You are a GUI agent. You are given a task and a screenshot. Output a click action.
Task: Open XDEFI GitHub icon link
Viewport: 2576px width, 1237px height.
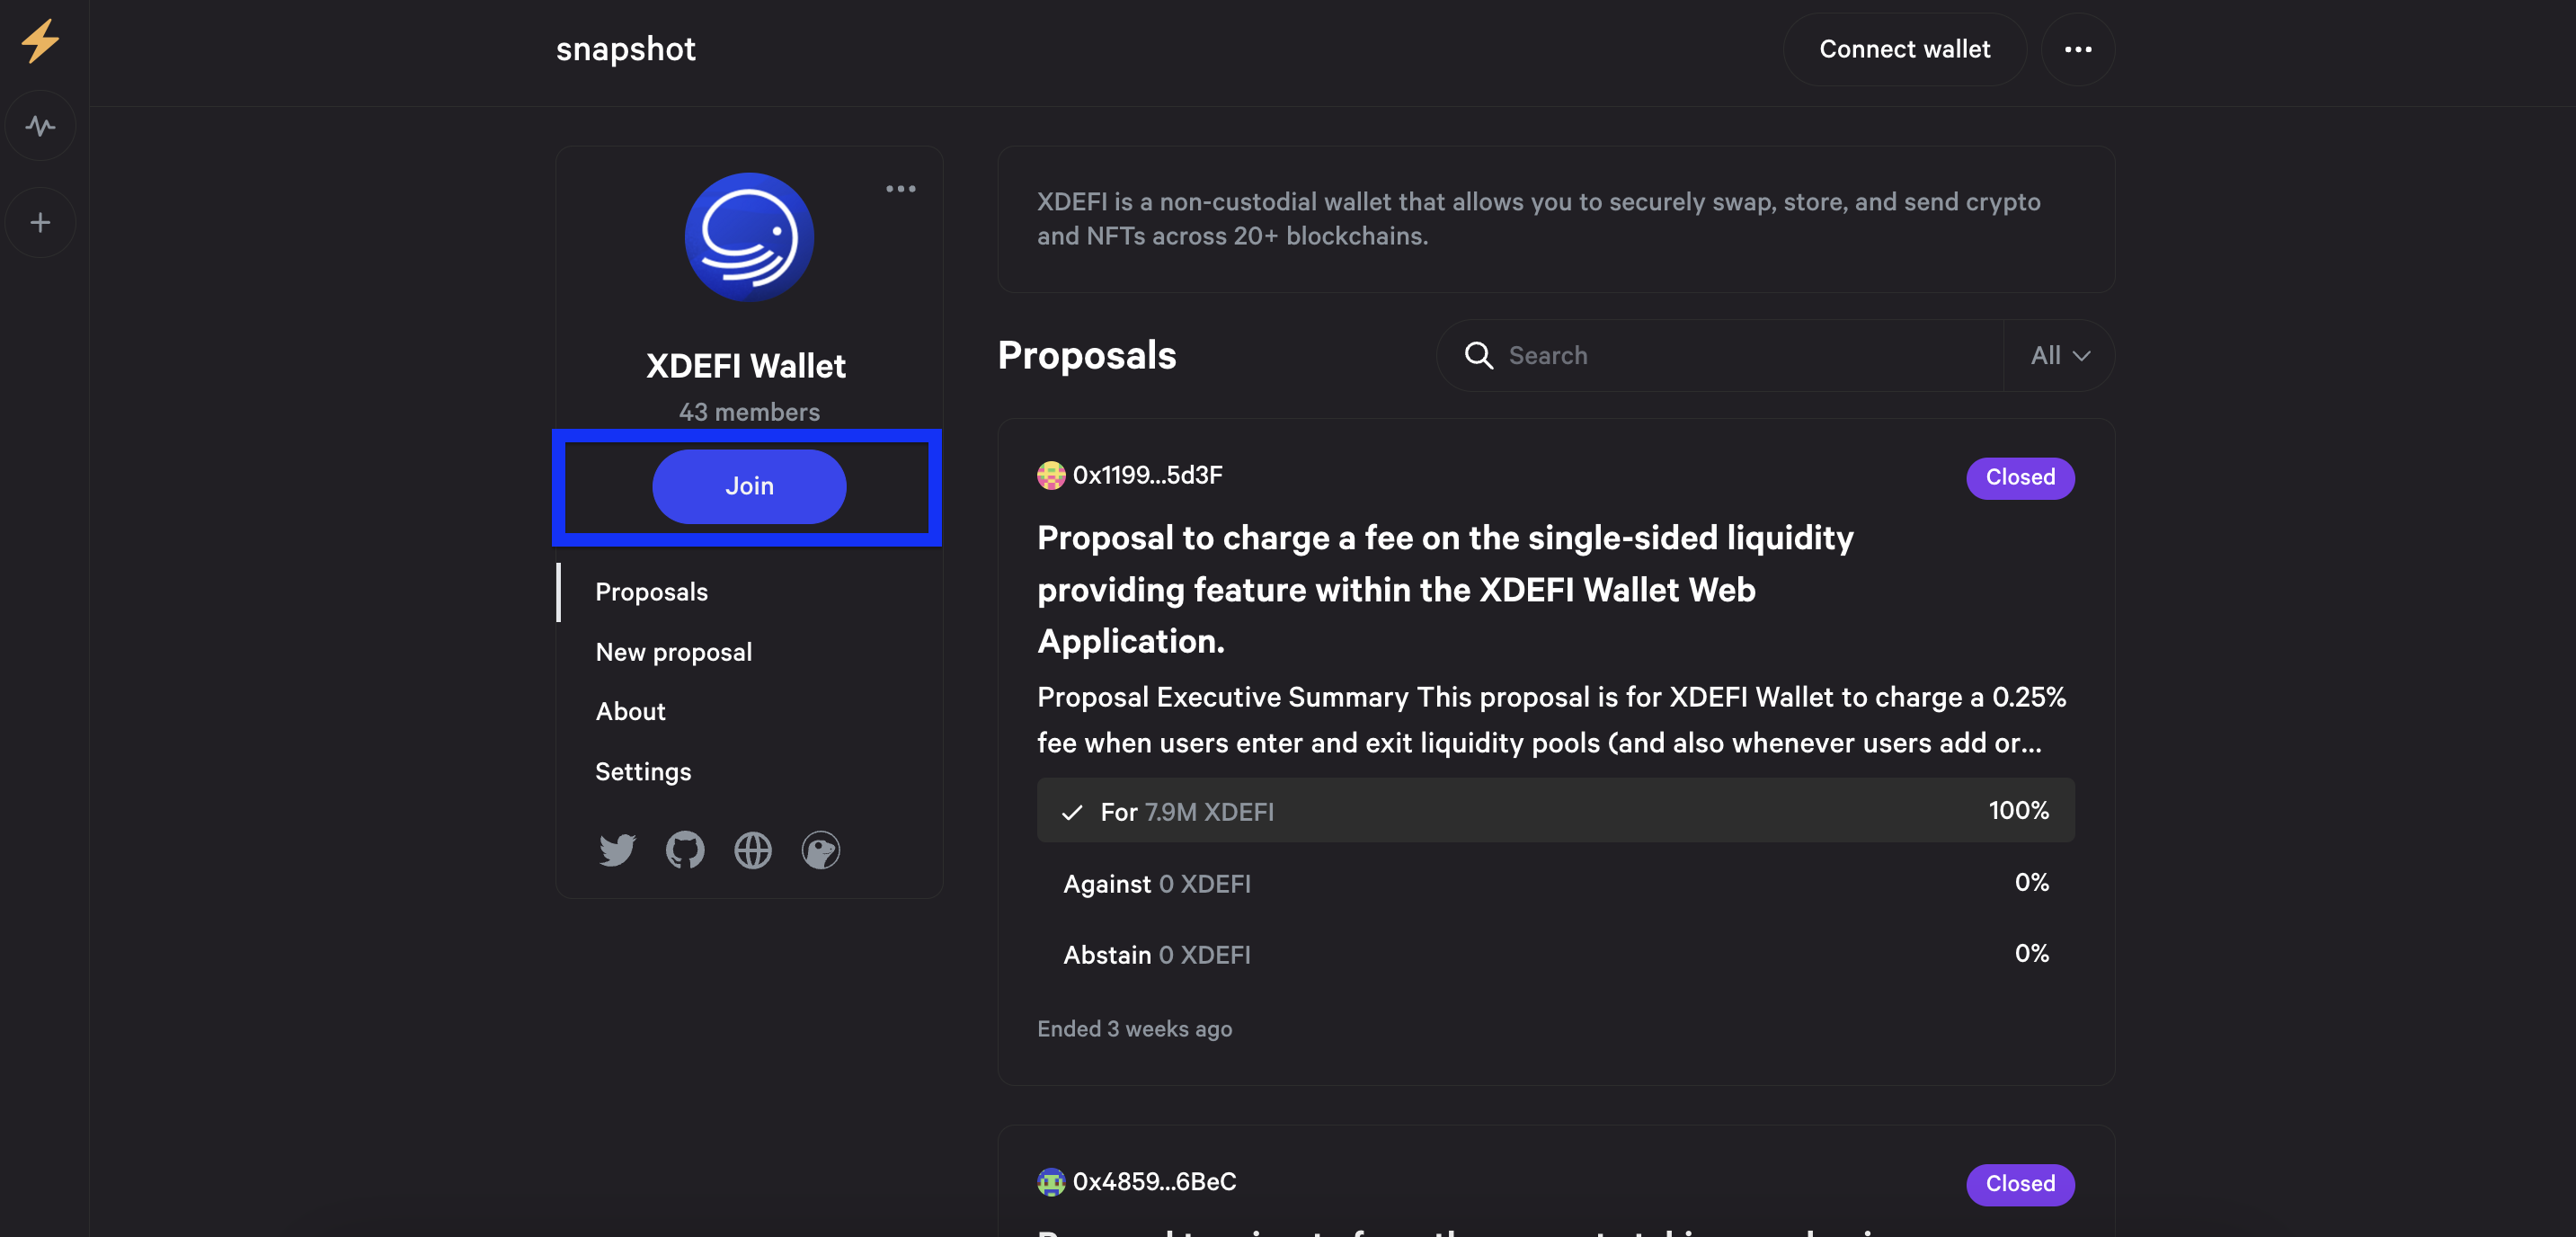pyautogui.click(x=685, y=850)
